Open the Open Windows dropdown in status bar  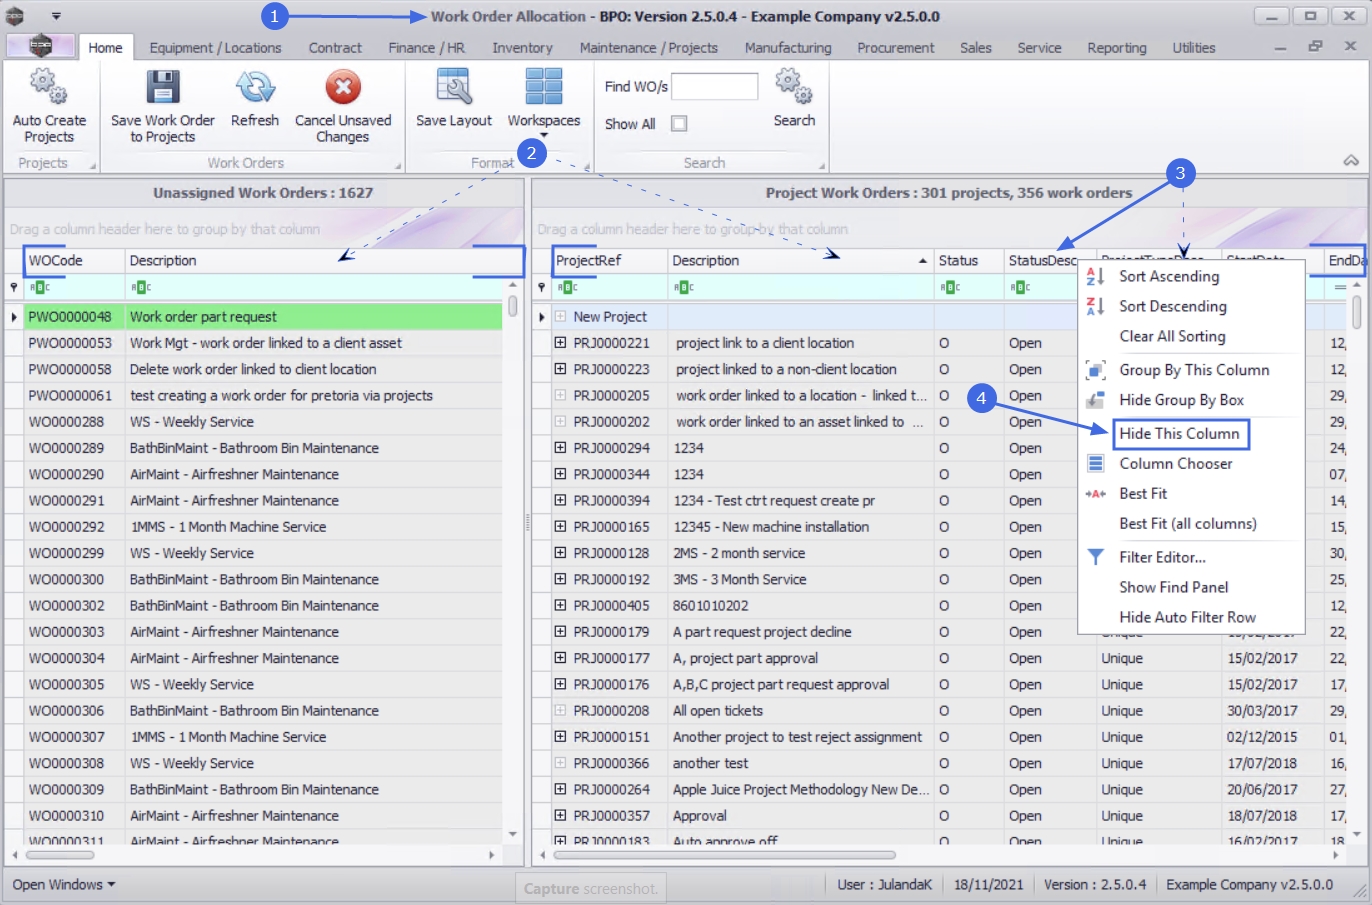click(64, 885)
